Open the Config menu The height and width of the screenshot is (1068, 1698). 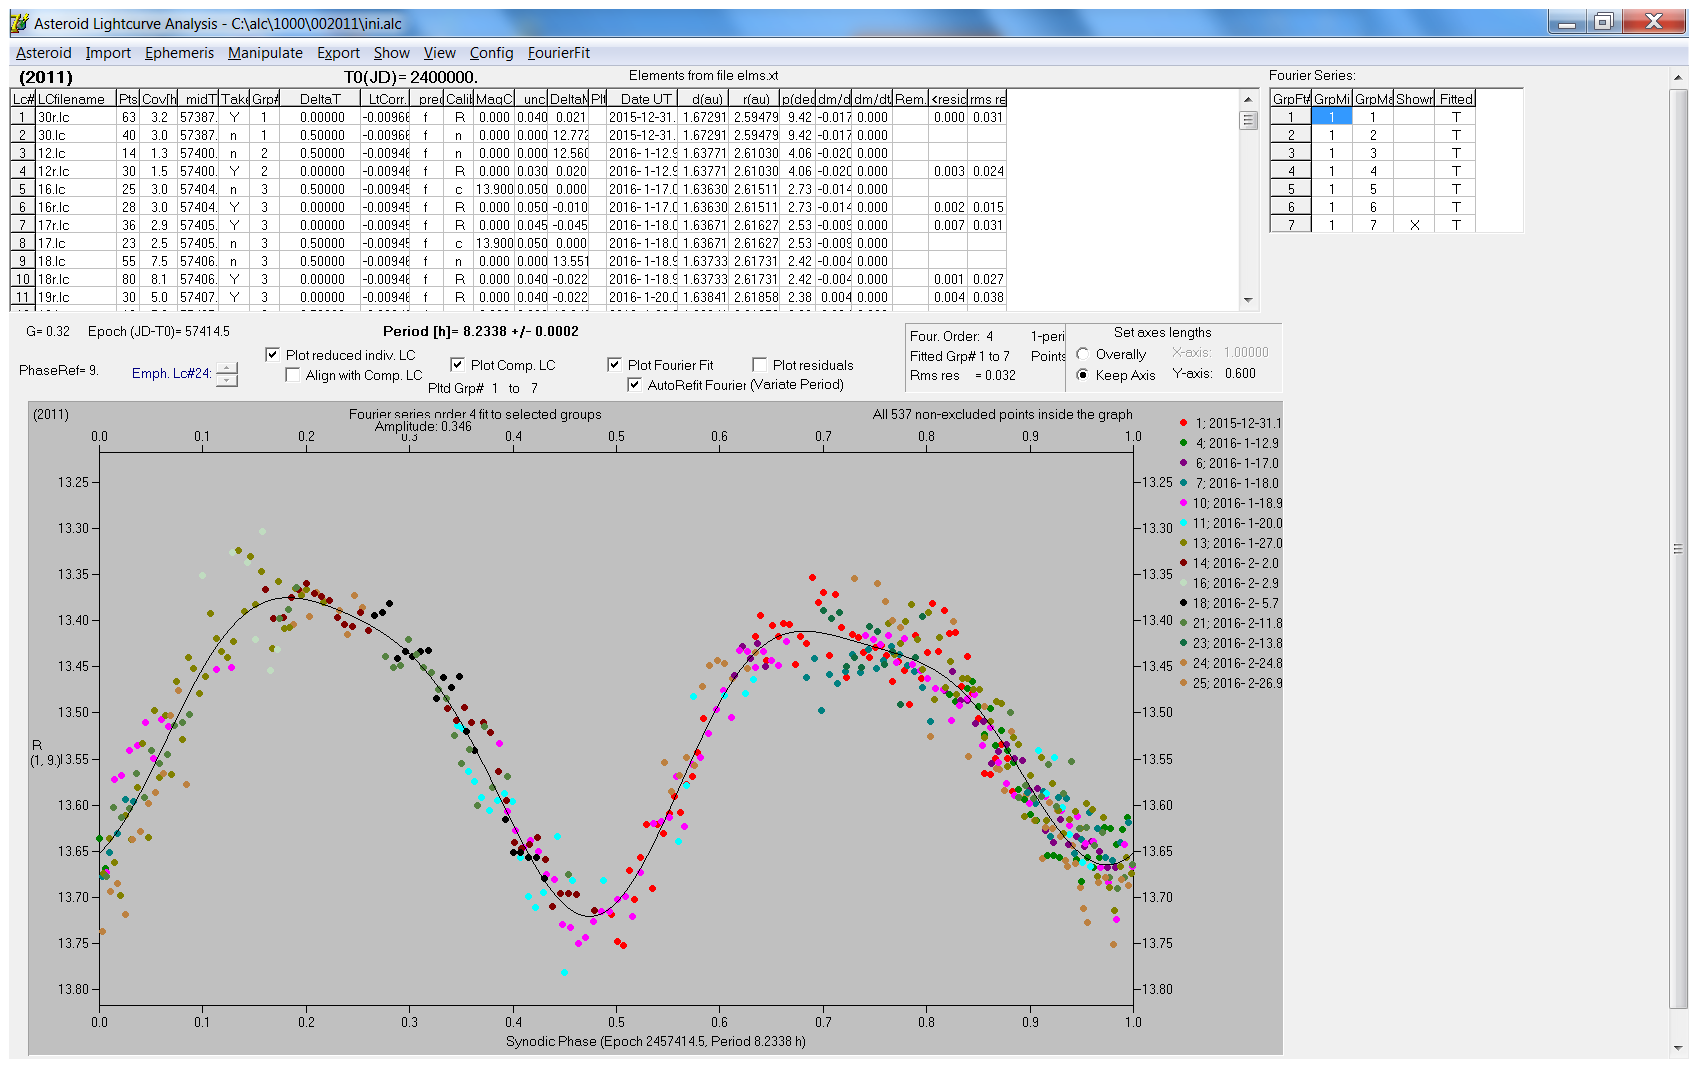coord(491,53)
